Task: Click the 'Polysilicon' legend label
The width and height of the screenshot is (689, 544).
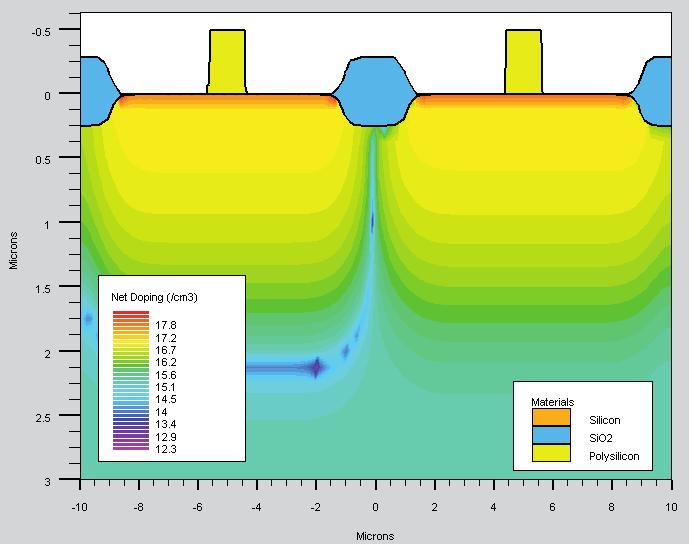Action: [x=614, y=456]
